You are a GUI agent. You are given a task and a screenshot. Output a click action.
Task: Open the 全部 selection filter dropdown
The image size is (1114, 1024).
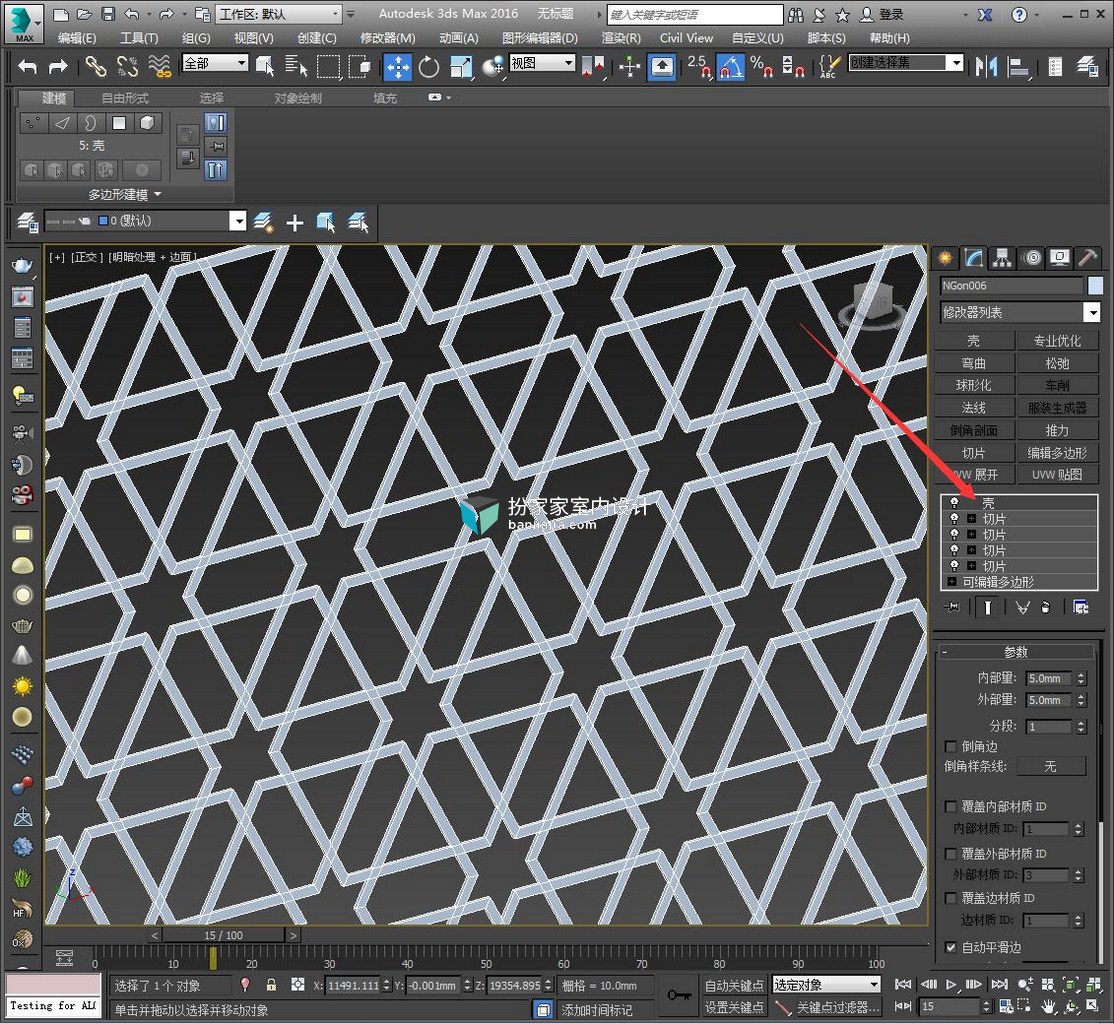coord(215,63)
